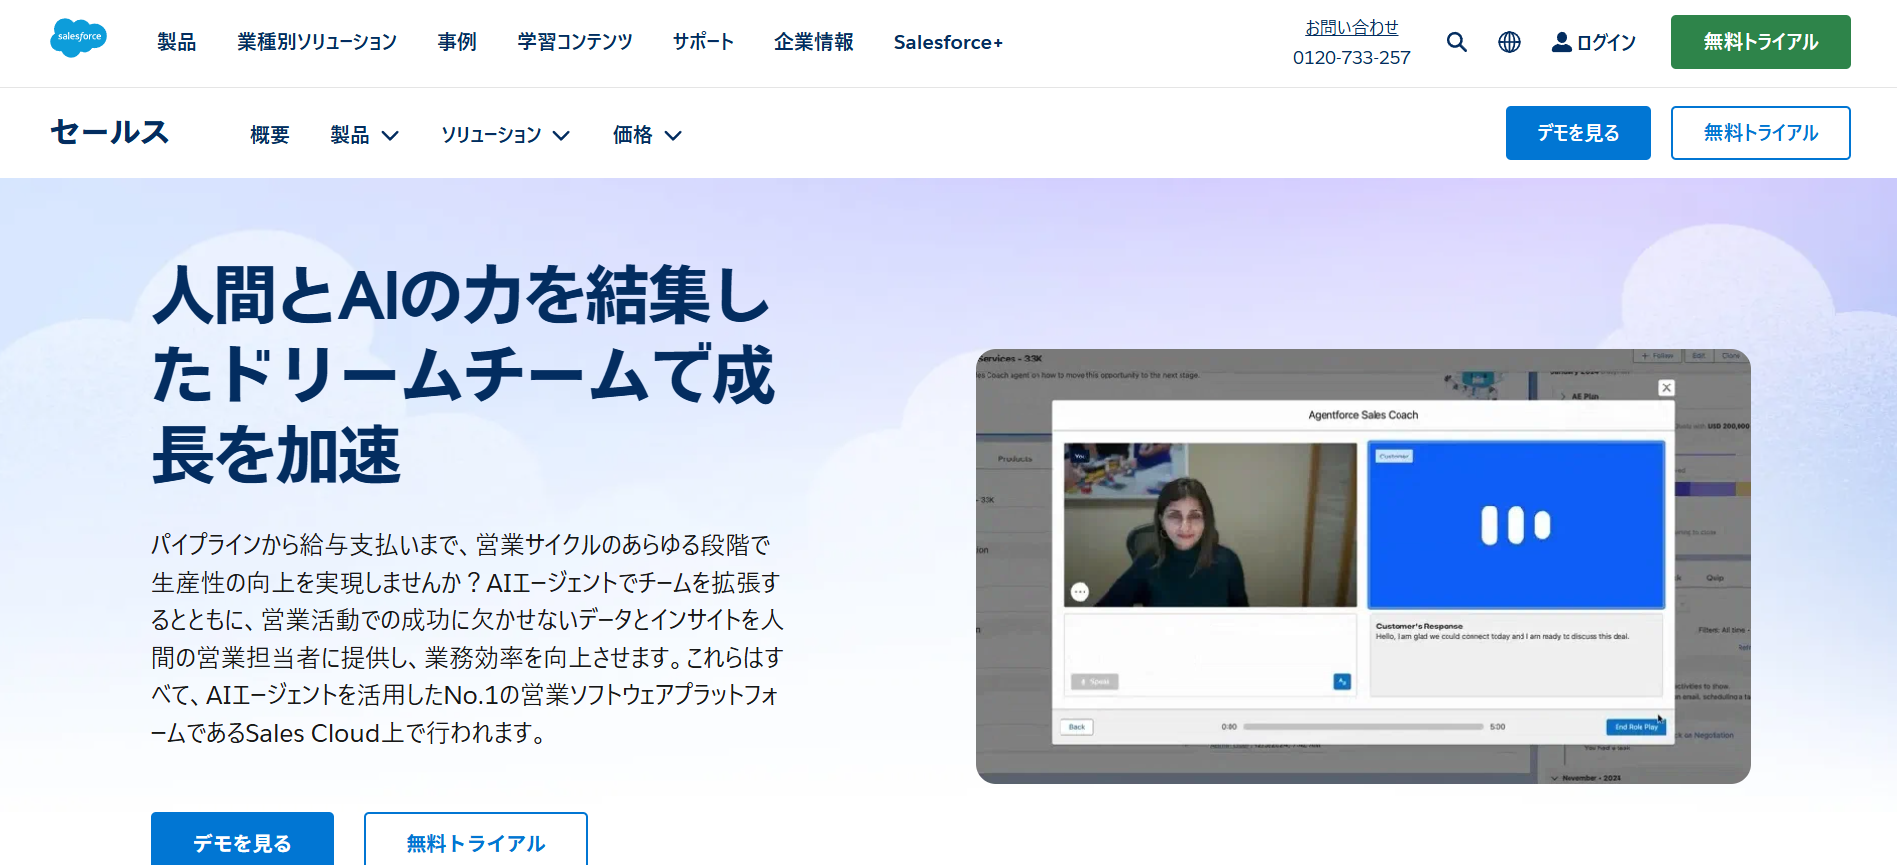Click the role play progress bar
This screenshot has width=1897, height=865.
(1362, 727)
